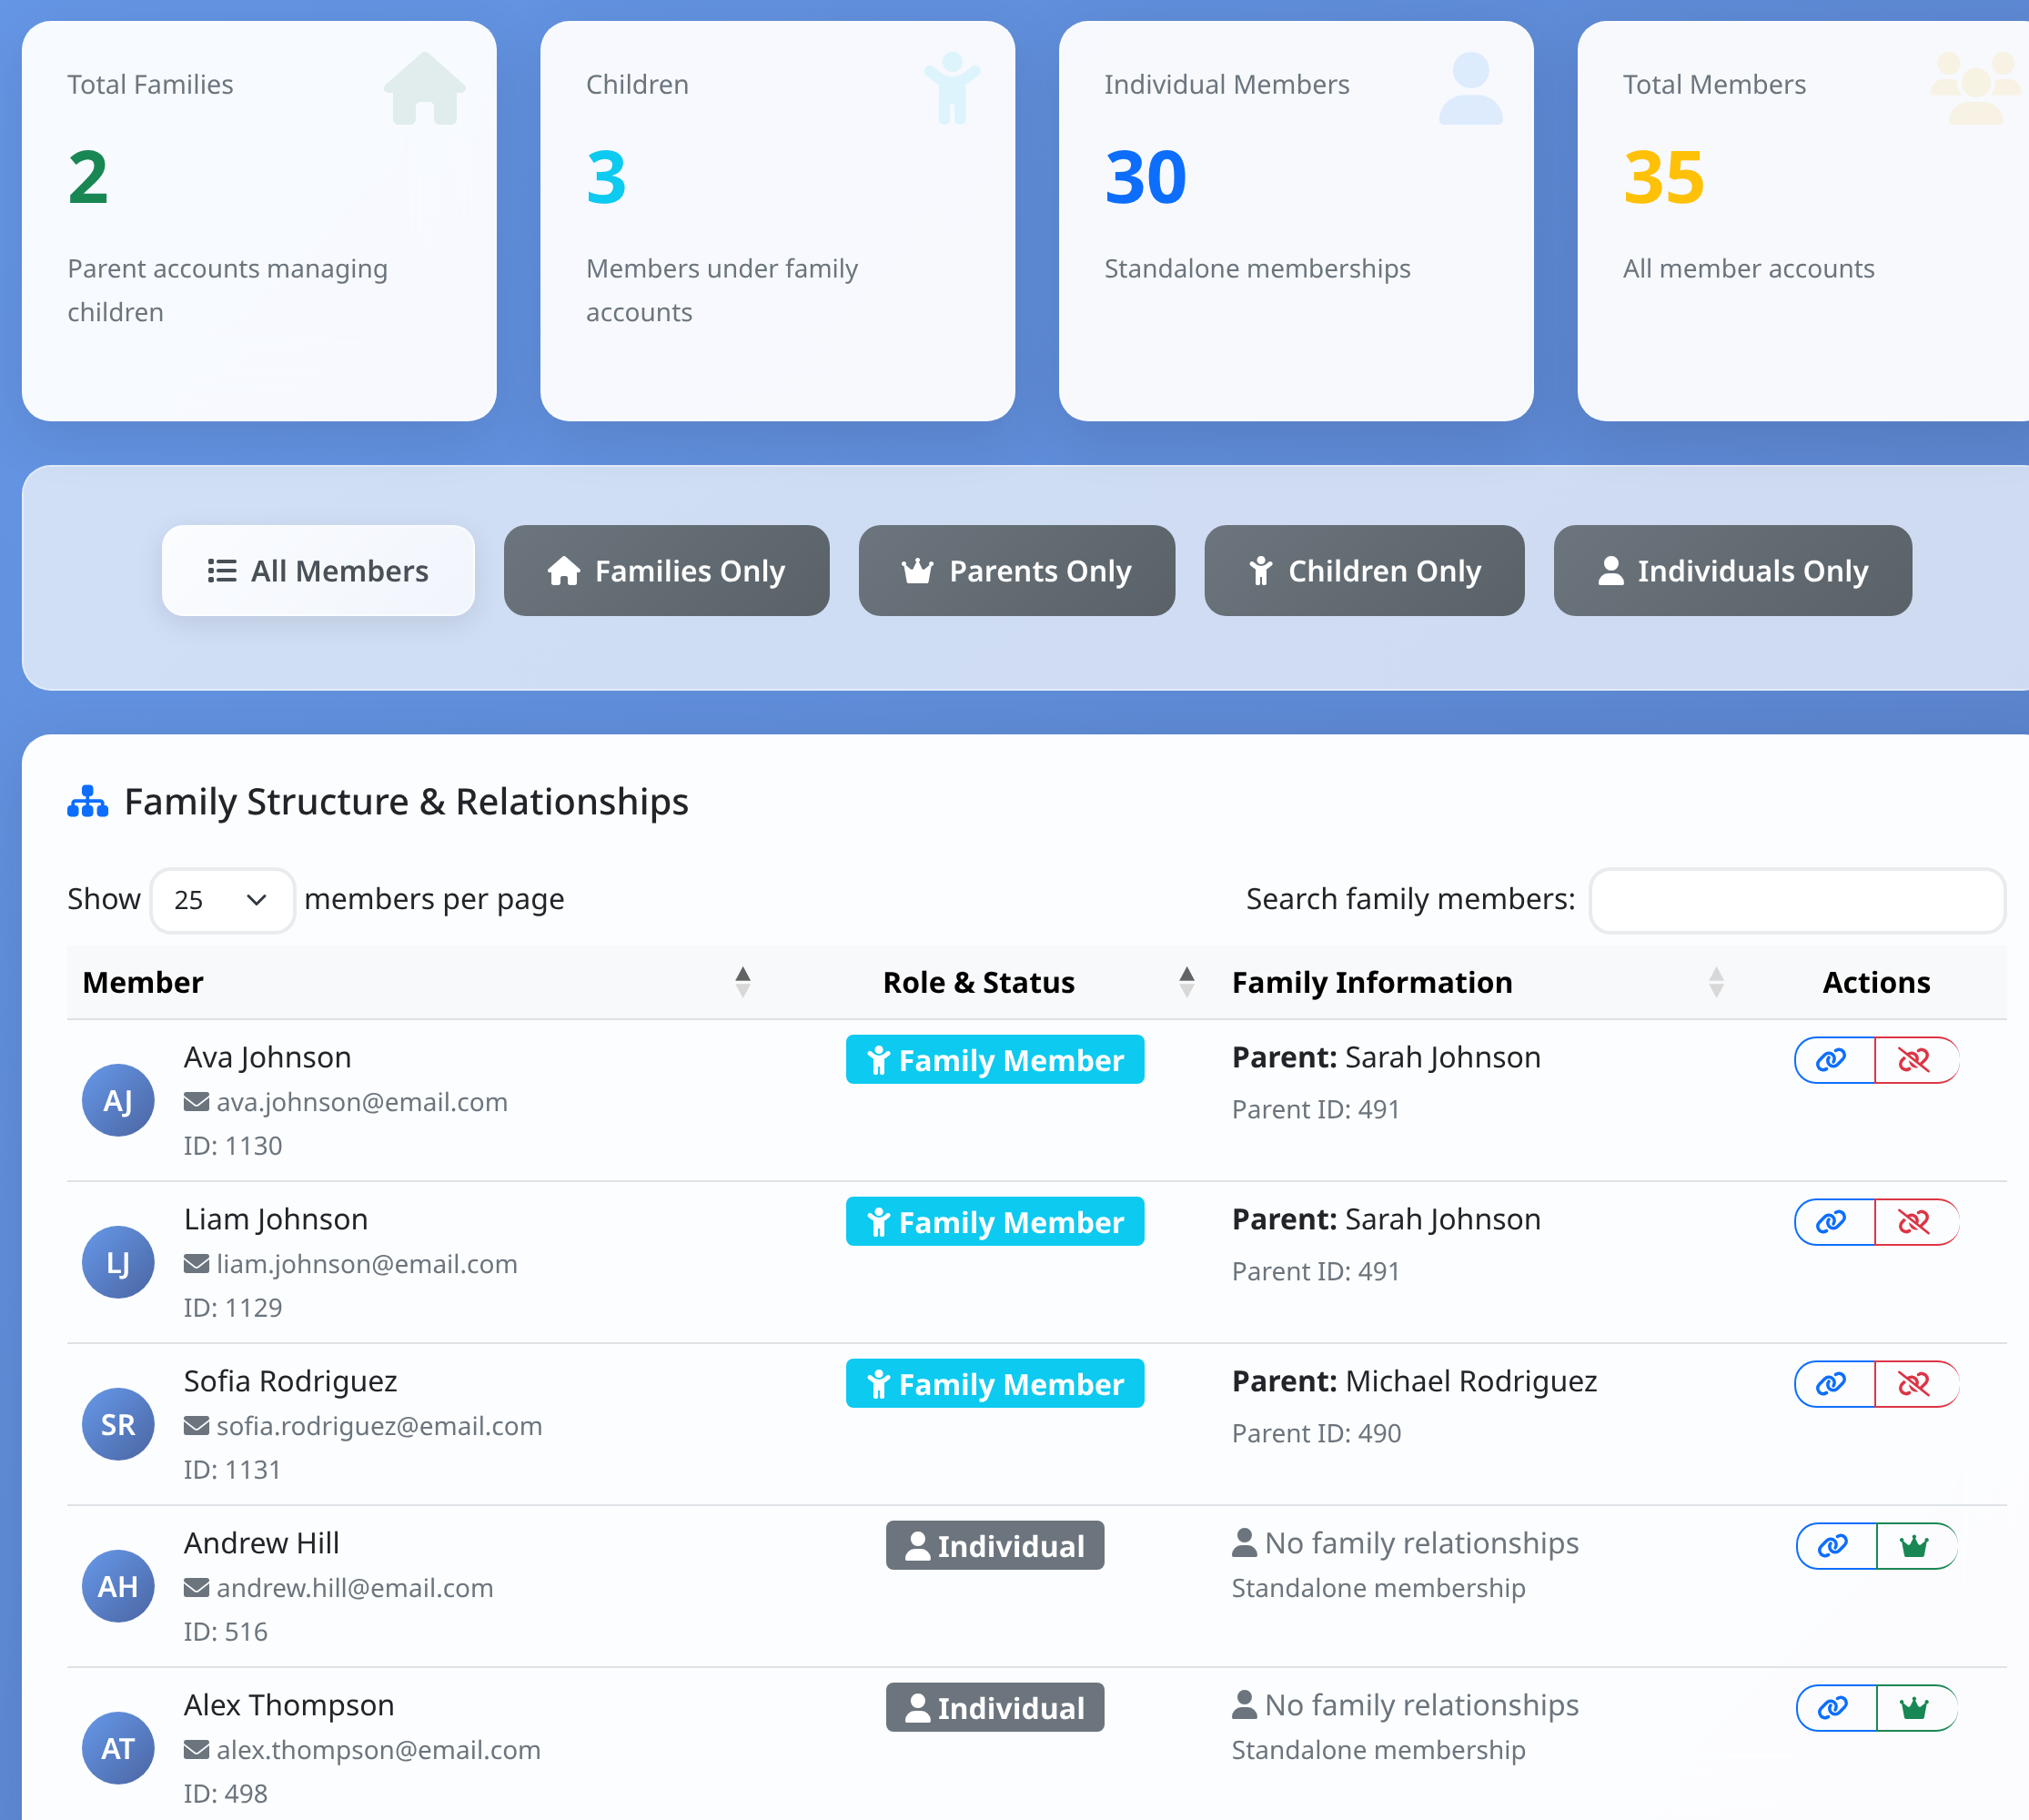Click Family Member badge for Liam Johnson
Viewport: 2029px width, 1820px height.
coord(995,1222)
